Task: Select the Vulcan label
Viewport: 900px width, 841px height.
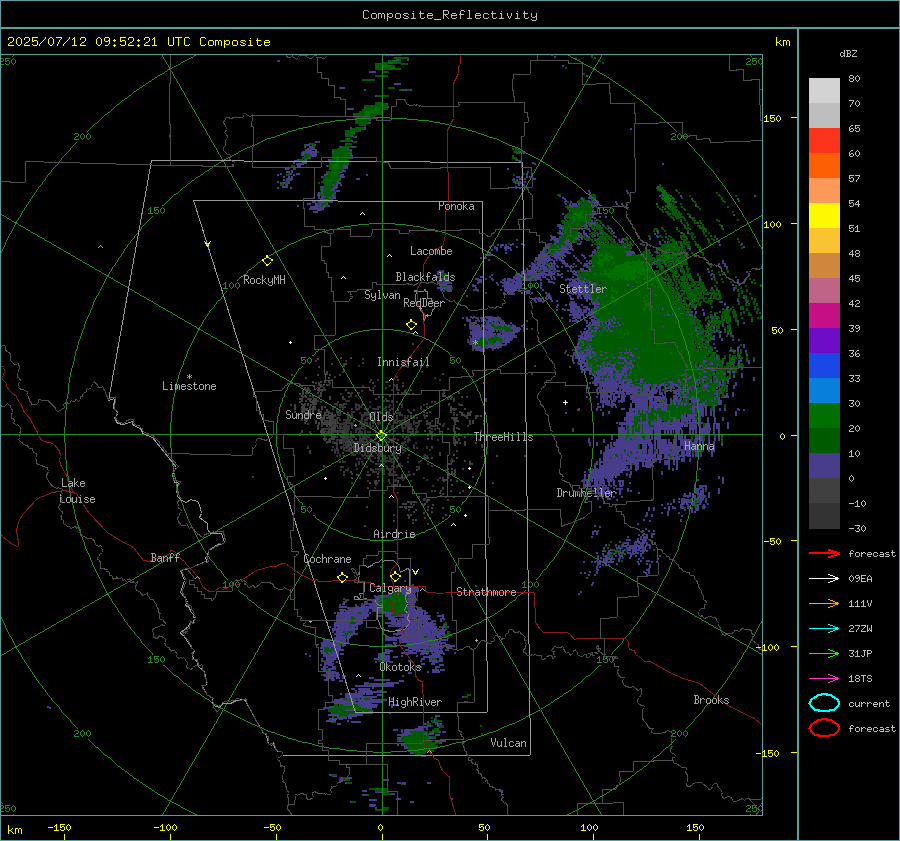Action: 508,743
